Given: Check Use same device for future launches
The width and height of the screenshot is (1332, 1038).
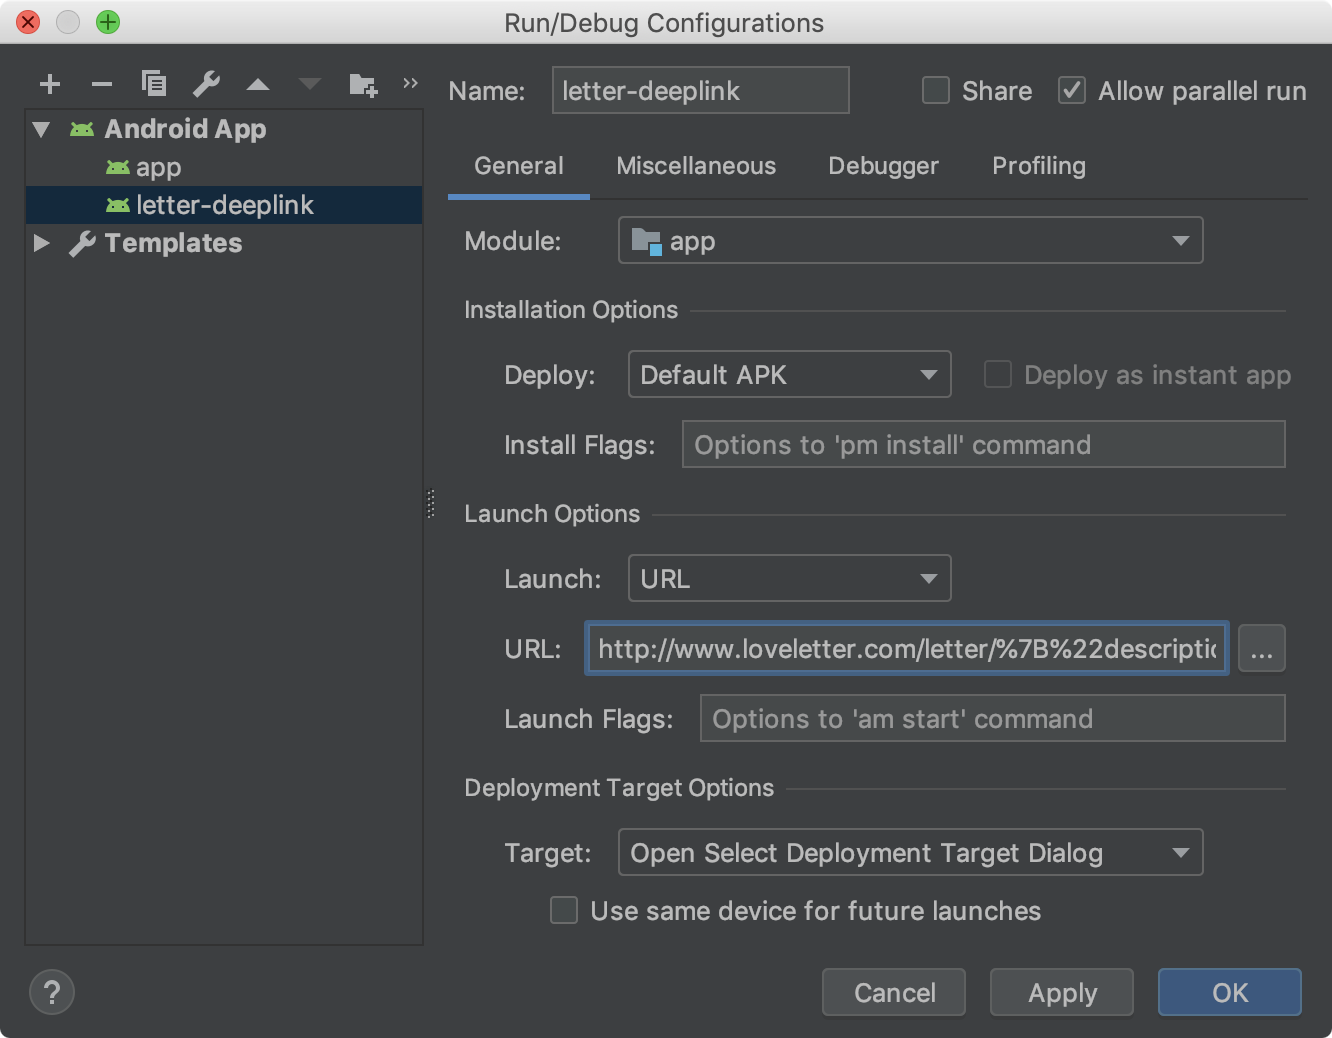Looking at the screenshot, I should [563, 910].
